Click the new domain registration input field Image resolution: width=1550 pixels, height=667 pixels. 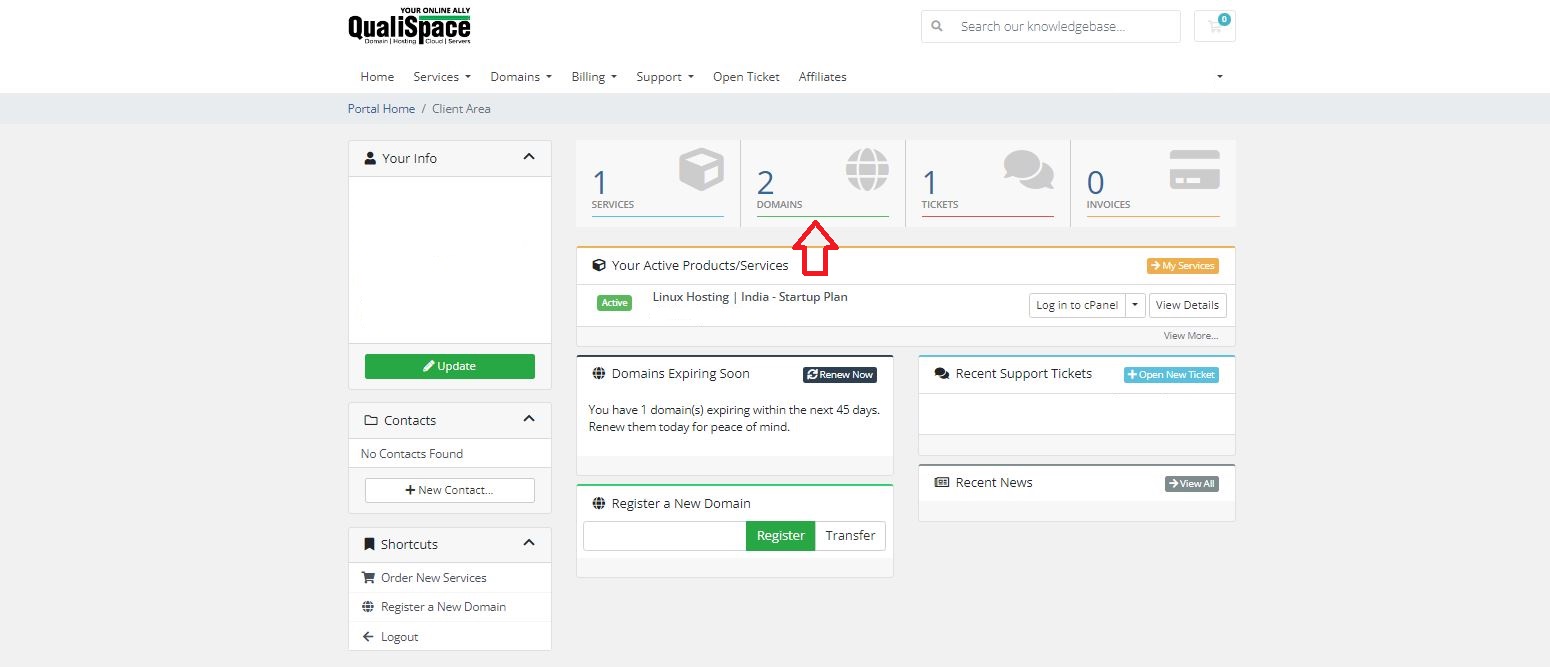click(663, 535)
